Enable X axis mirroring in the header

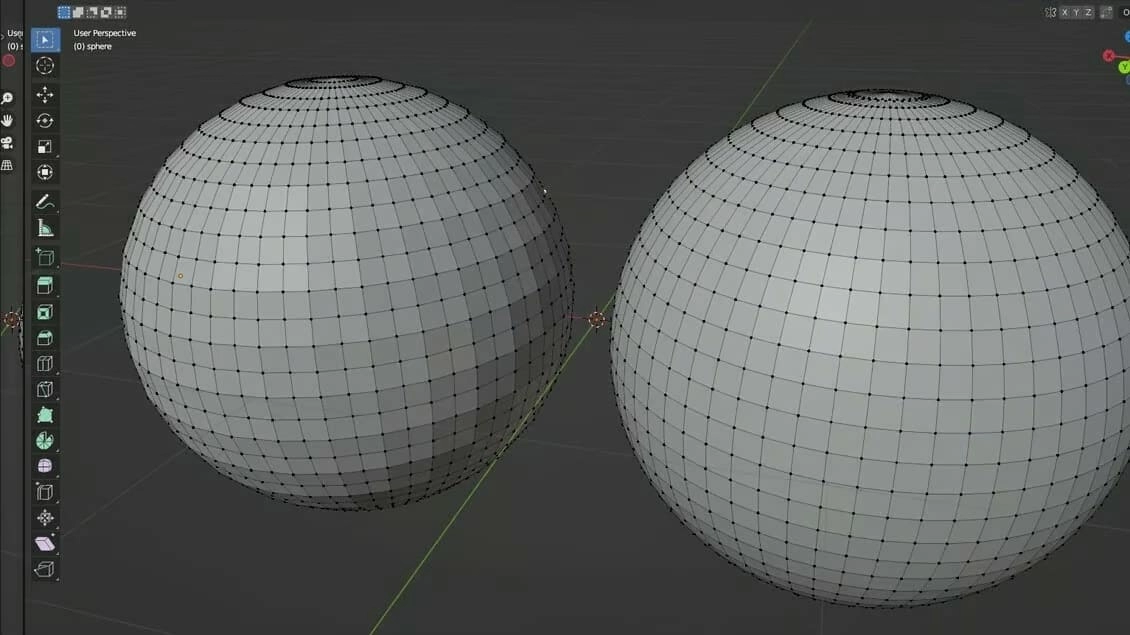tap(1065, 12)
